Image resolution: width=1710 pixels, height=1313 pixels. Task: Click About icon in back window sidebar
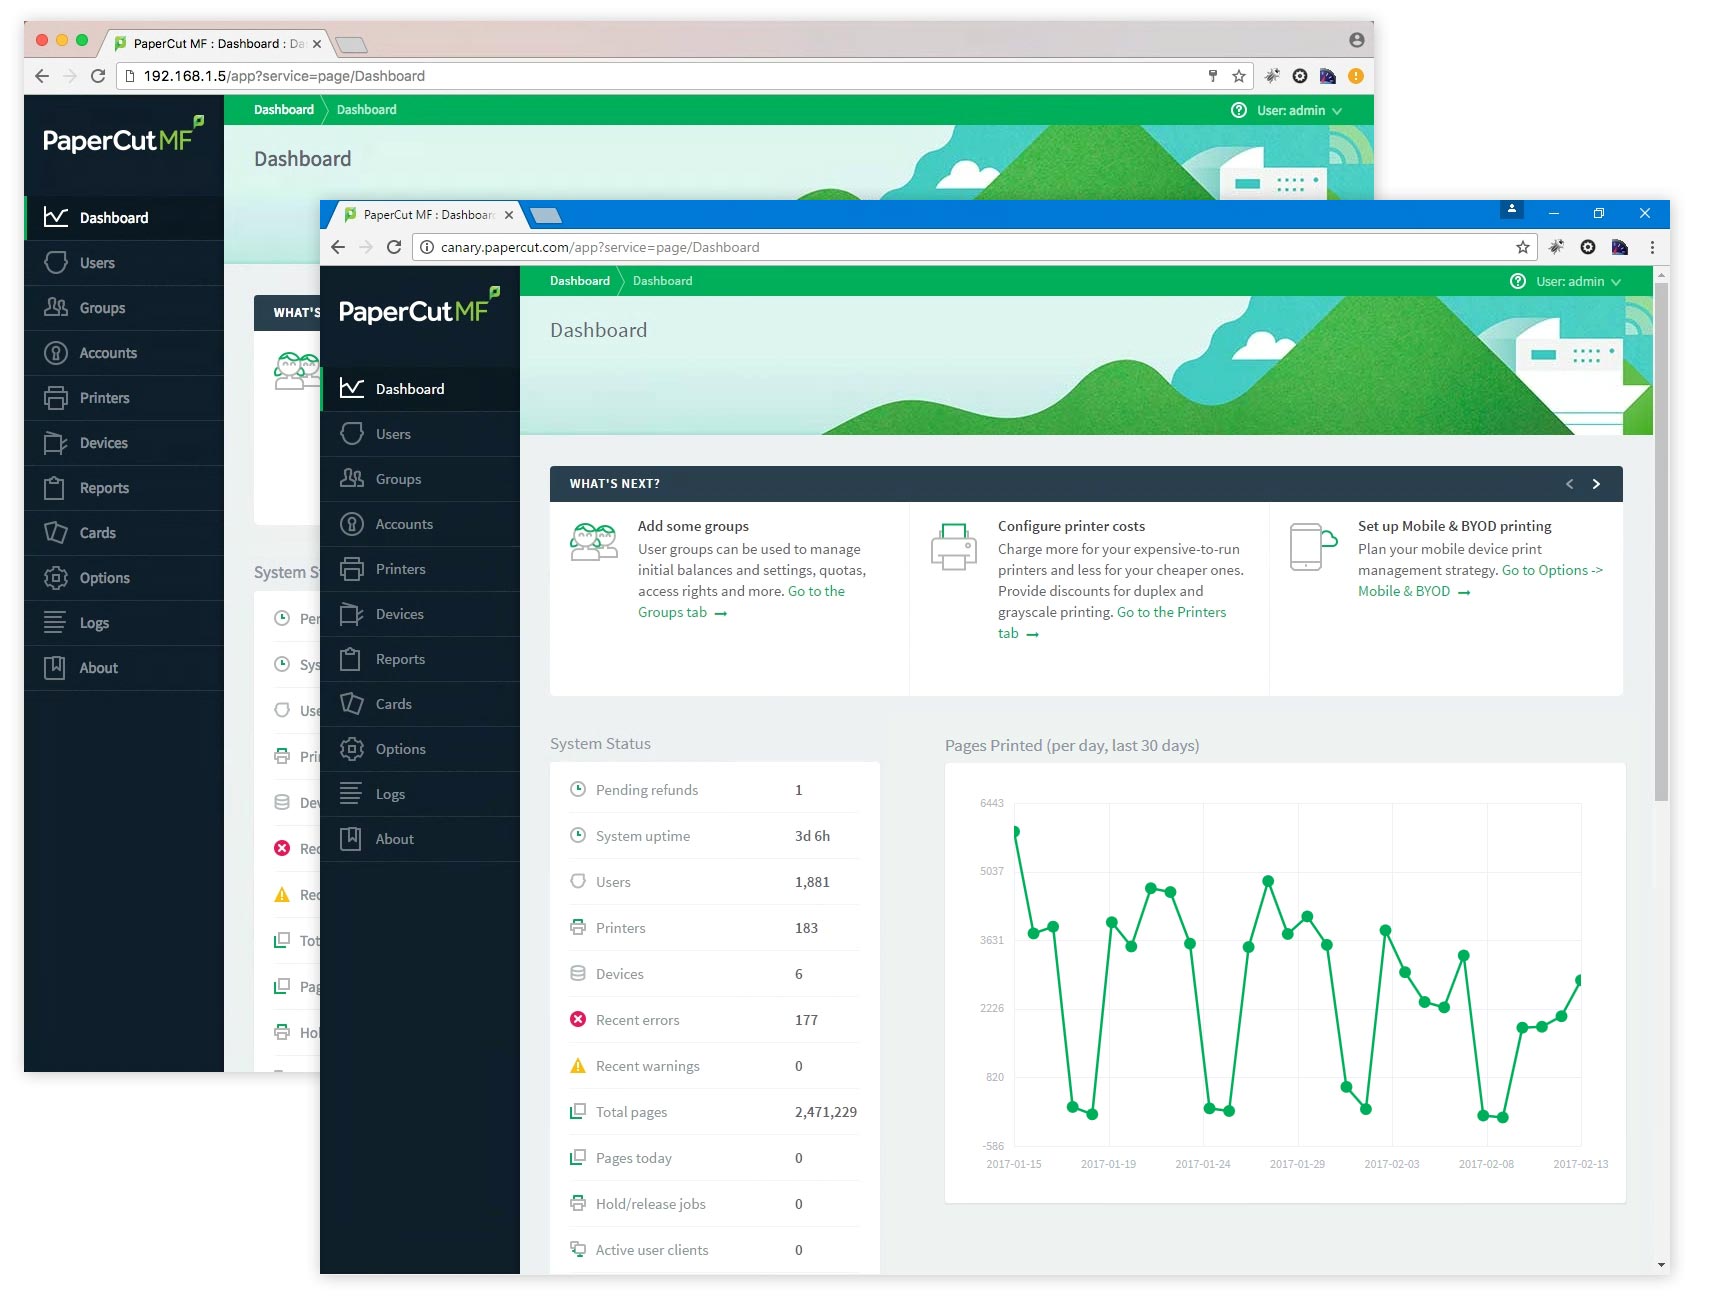56,668
